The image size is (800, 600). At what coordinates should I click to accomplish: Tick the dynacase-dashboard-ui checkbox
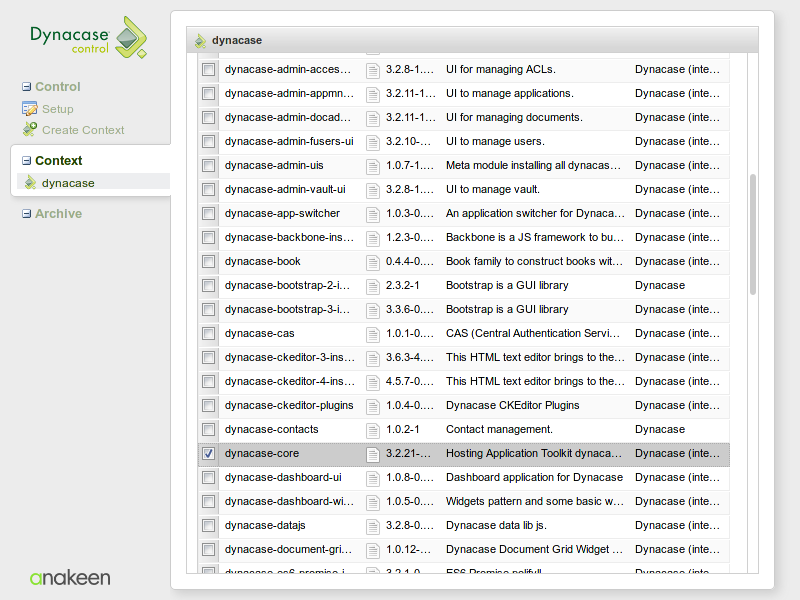click(x=208, y=477)
